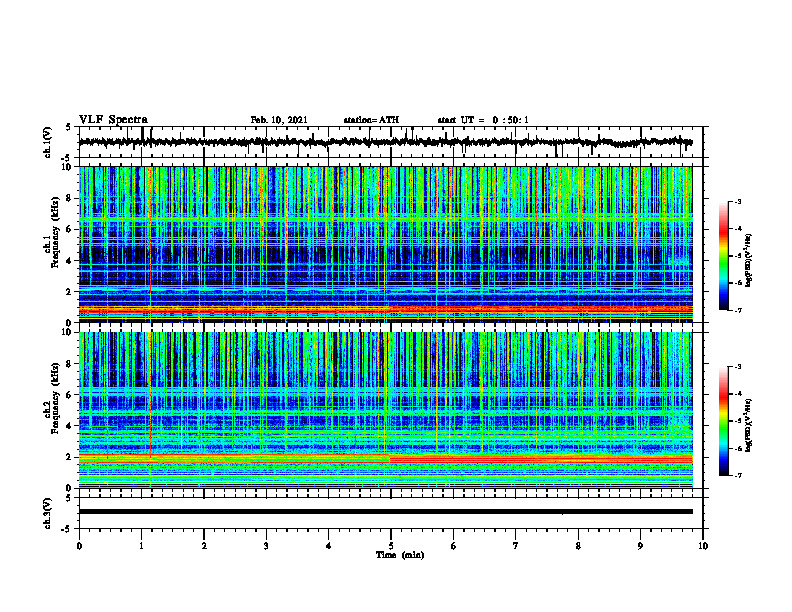Click the 4 kHz tick on ch.2 frequency axis
The image size is (792, 612).
click(x=70, y=426)
